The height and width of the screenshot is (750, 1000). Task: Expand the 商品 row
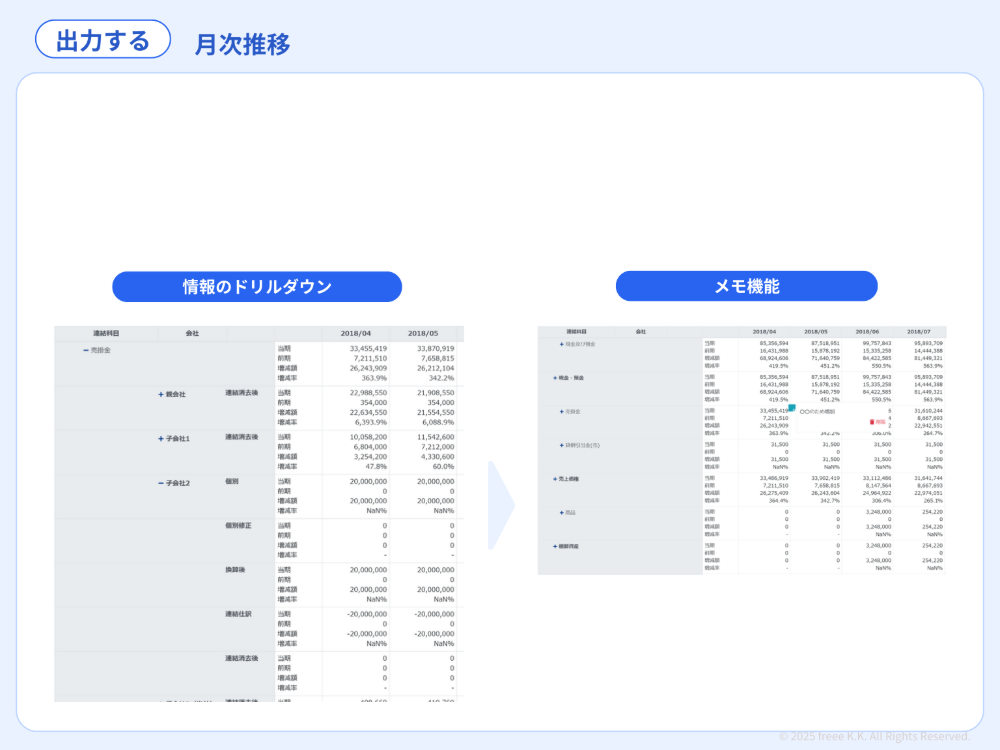point(561,512)
